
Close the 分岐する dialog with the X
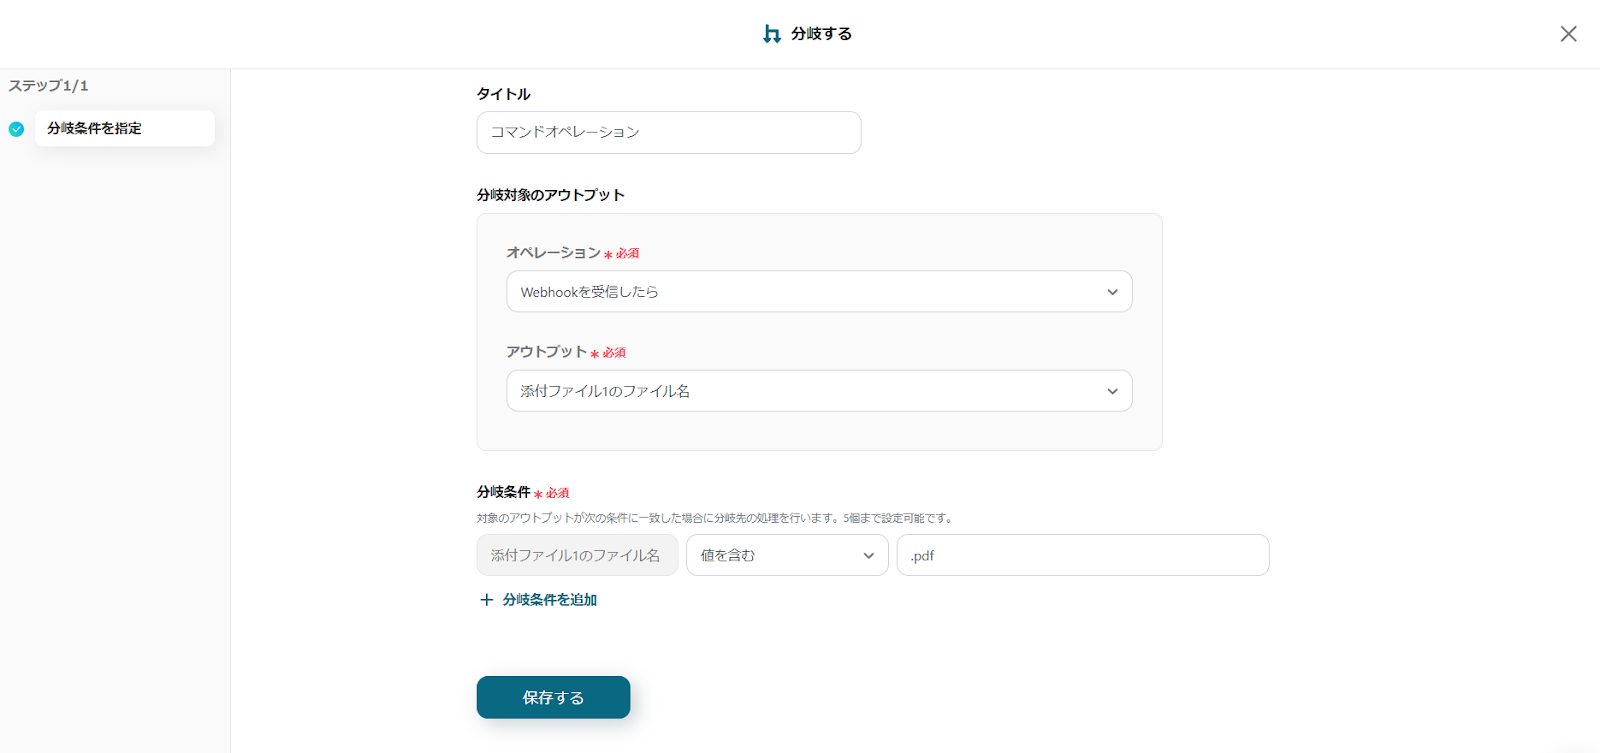pos(1568,34)
